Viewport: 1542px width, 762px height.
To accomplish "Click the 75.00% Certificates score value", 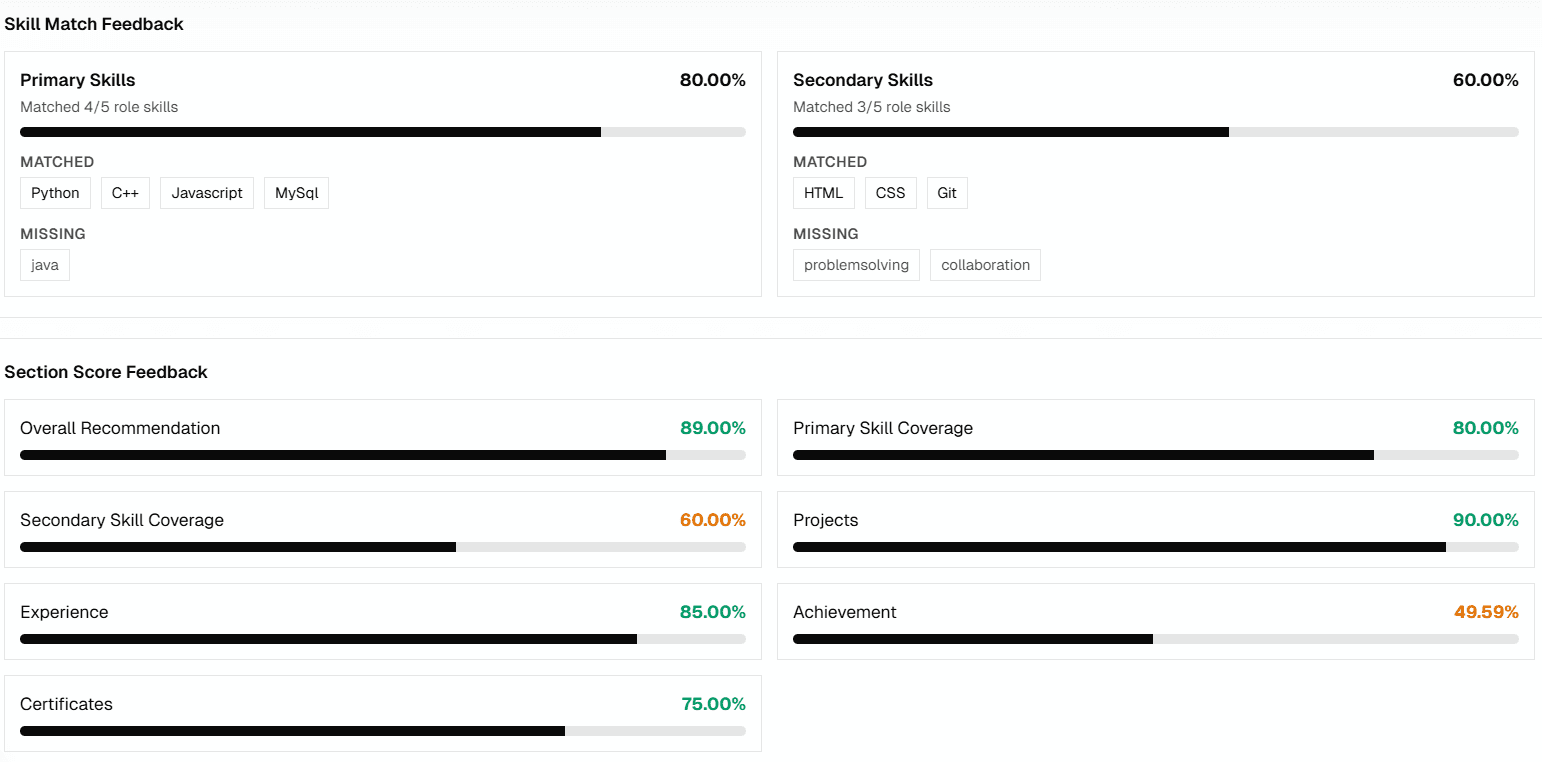I will point(714,704).
